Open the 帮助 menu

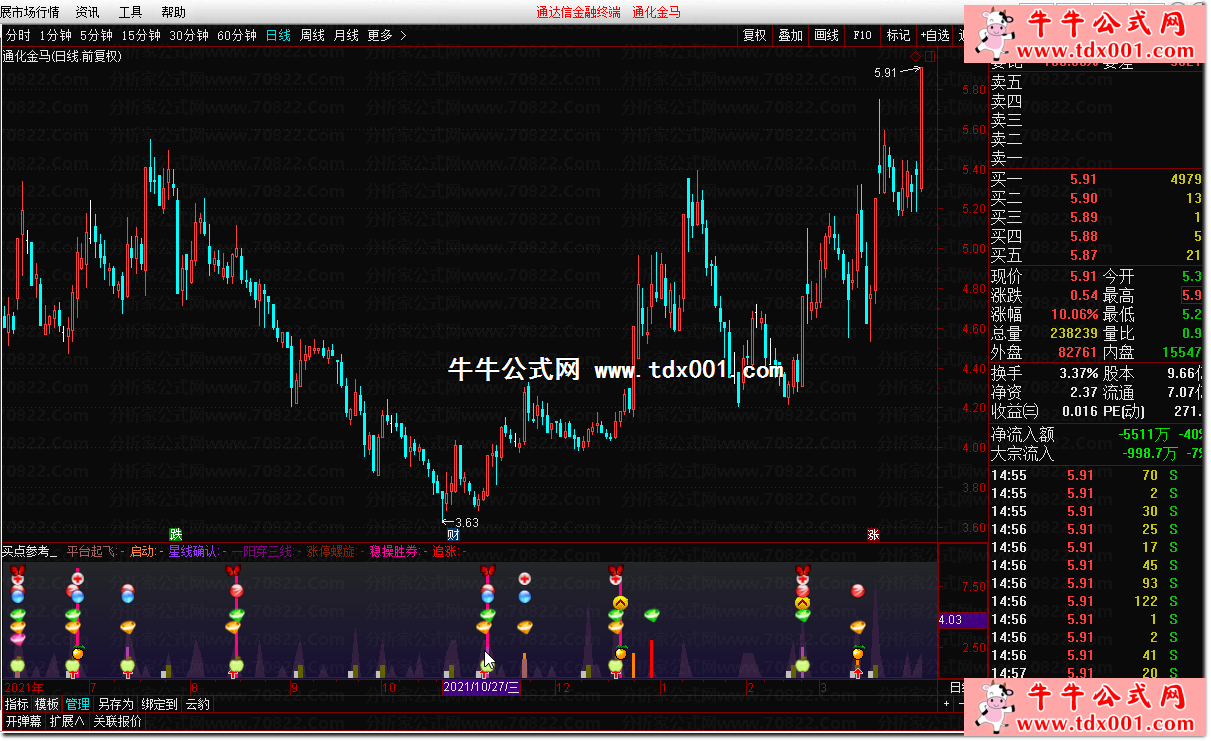pyautogui.click(x=173, y=12)
